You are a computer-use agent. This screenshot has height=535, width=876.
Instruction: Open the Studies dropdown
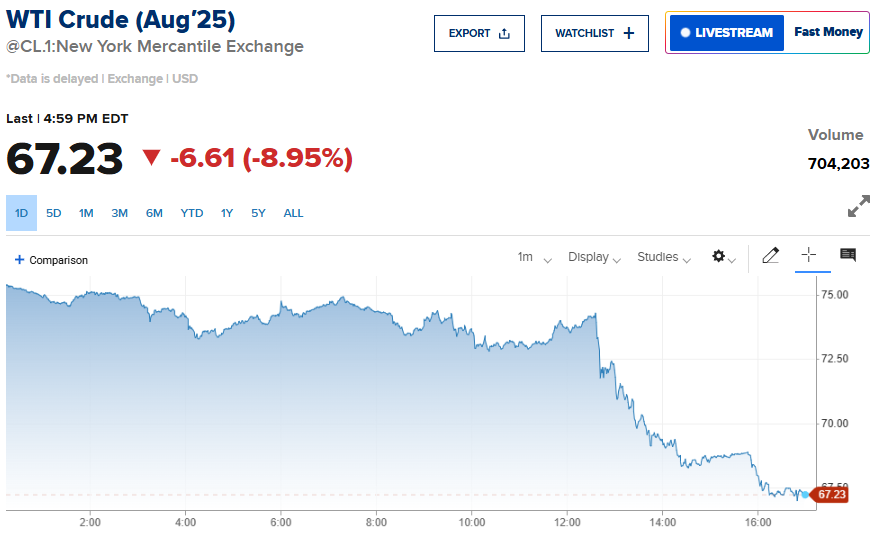(664, 257)
